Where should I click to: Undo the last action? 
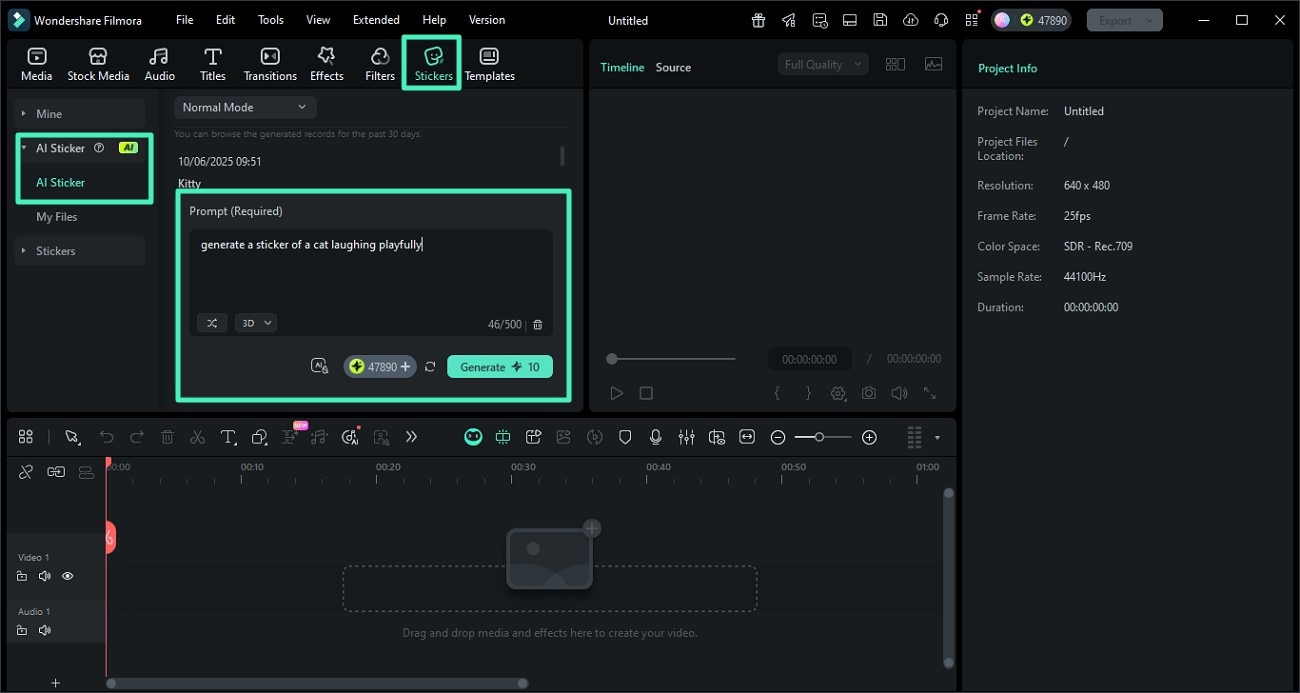click(107, 437)
